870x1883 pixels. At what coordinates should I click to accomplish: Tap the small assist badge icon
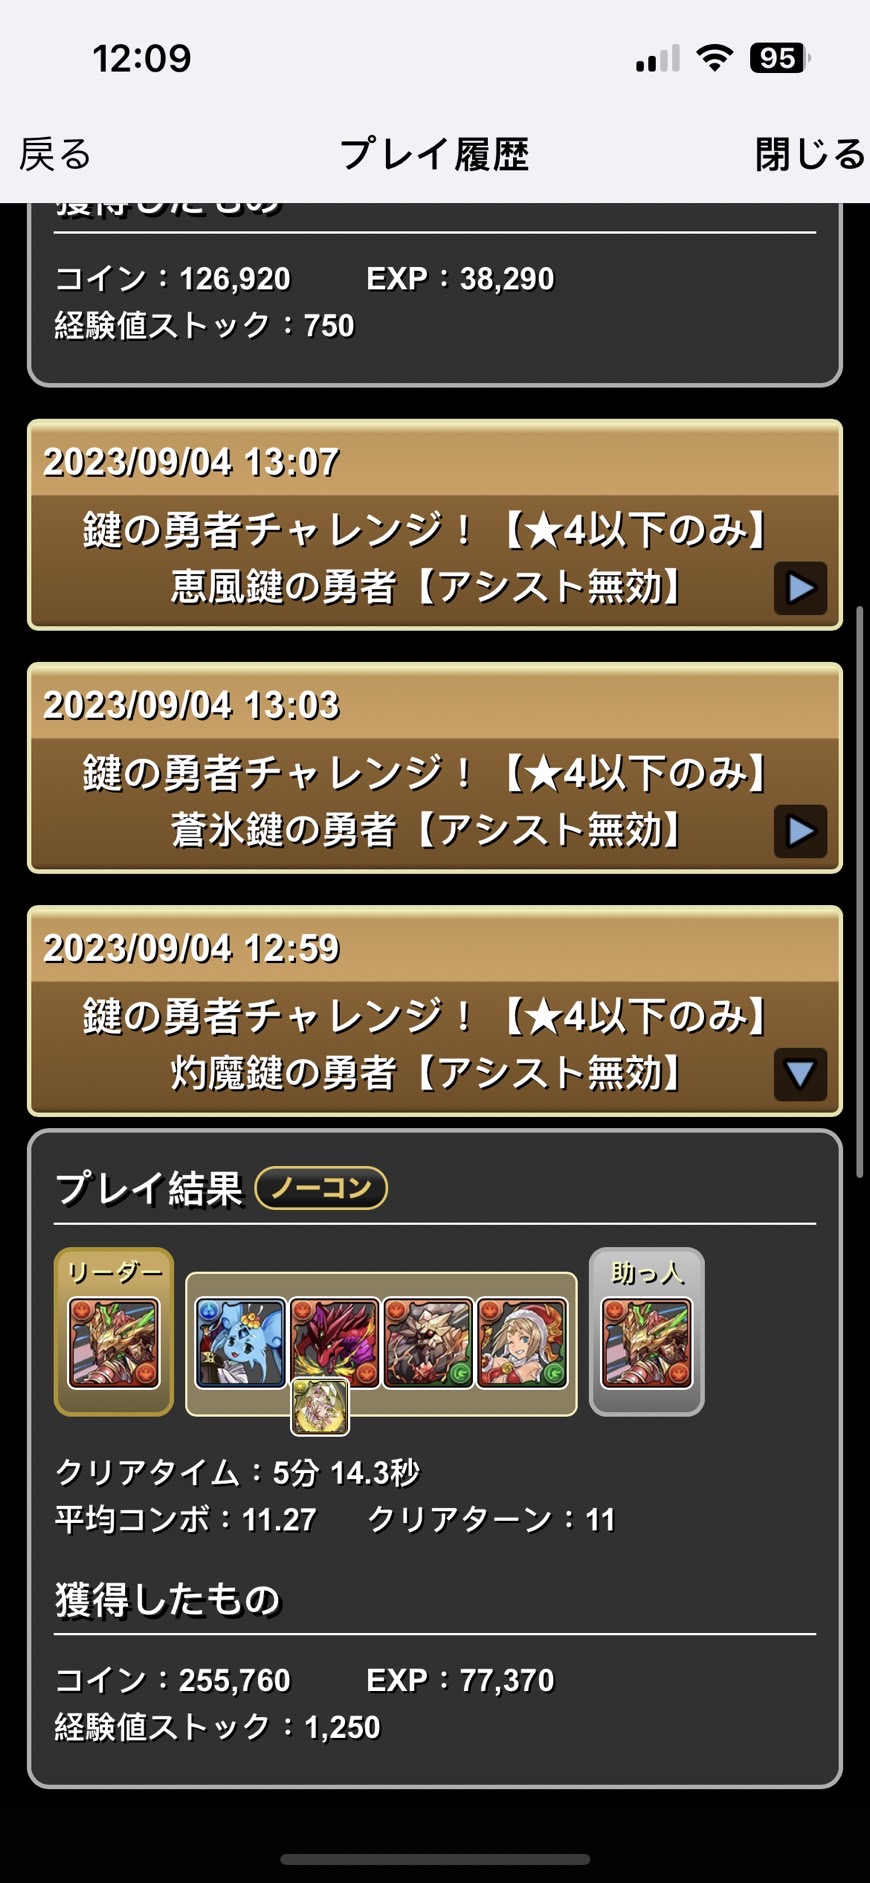coord(320,1406)
